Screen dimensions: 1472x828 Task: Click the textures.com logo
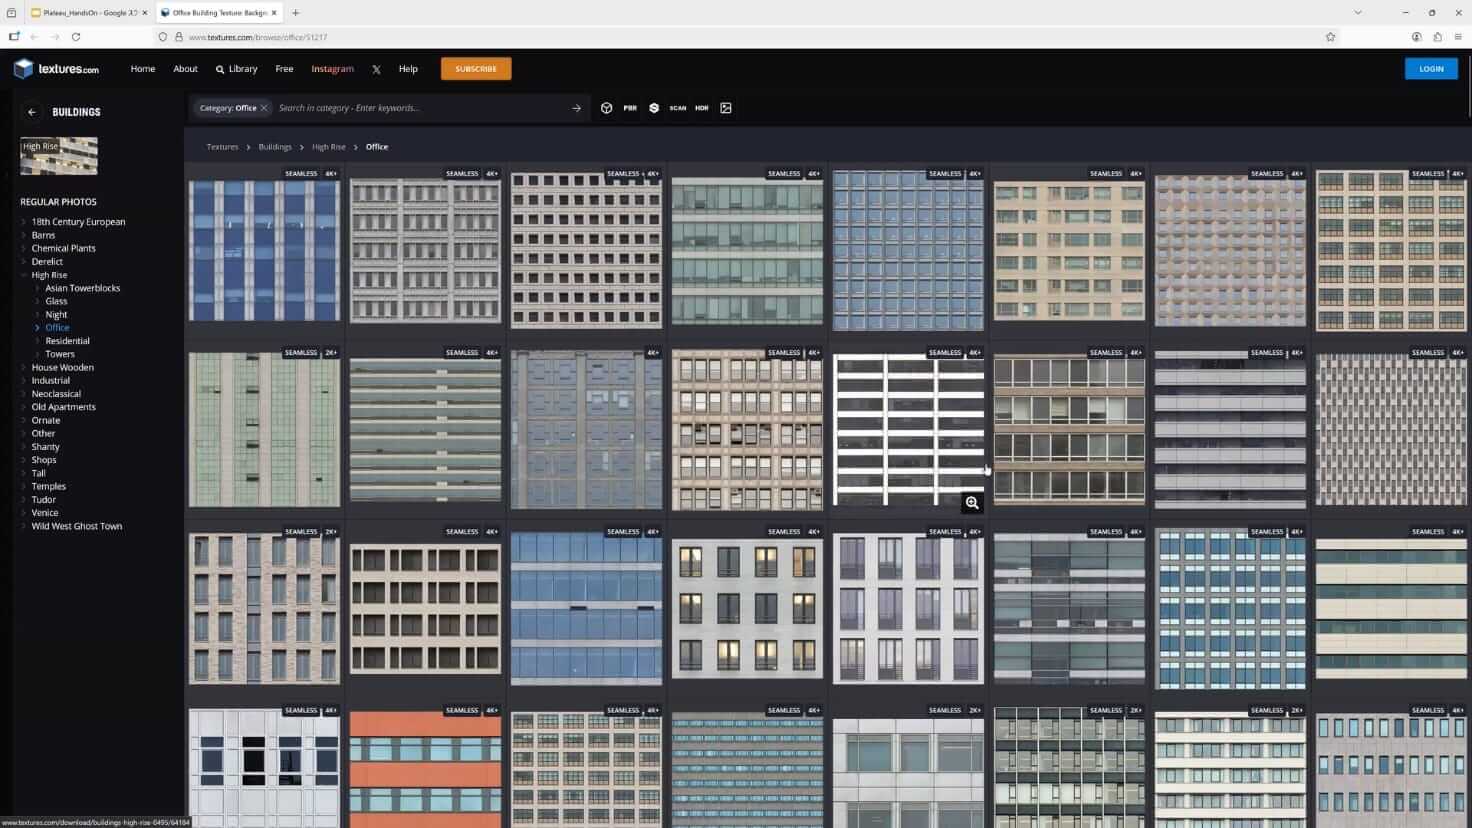point(57,69)
